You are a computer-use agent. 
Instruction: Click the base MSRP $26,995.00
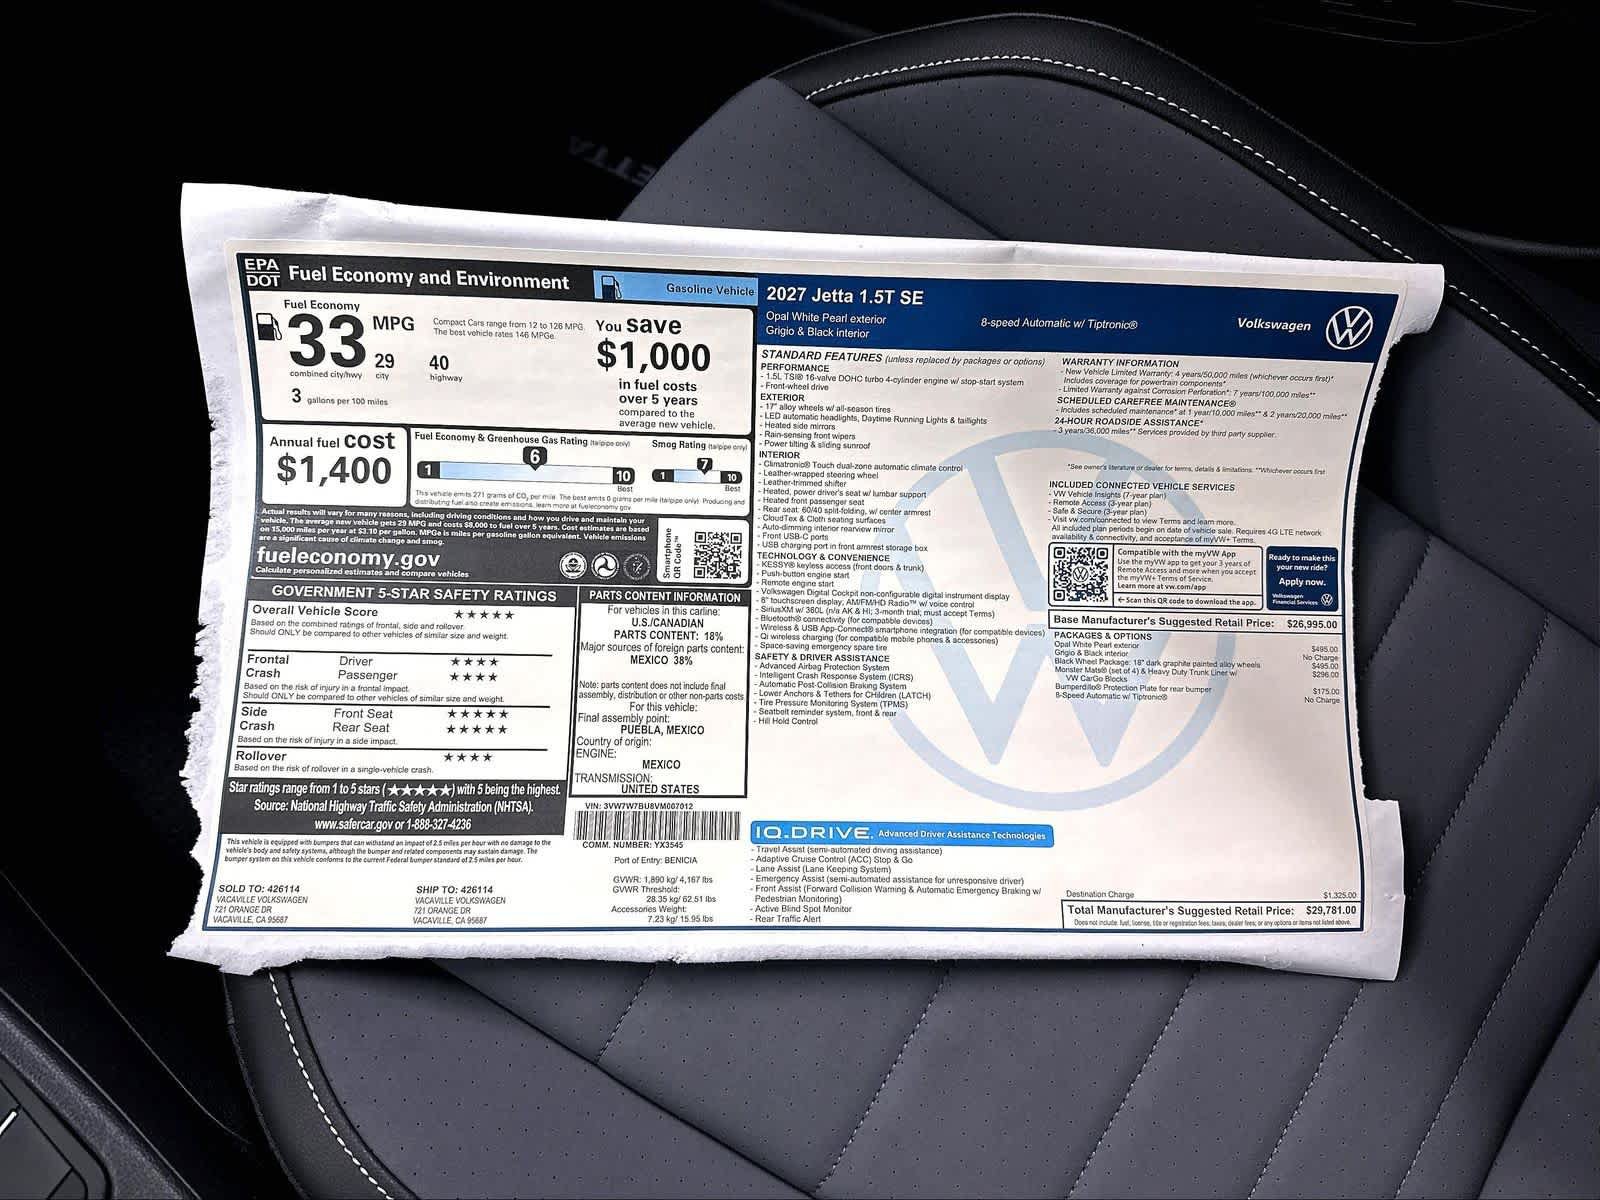(1310, 623)
